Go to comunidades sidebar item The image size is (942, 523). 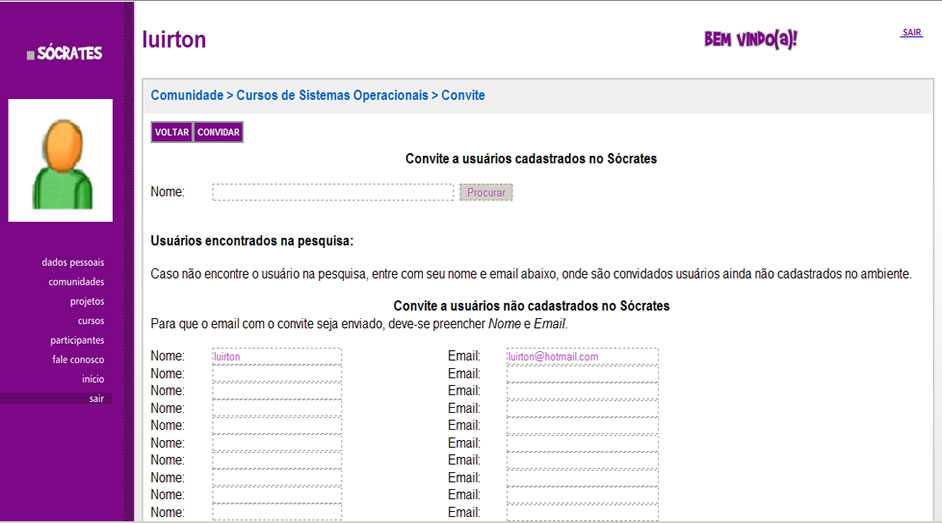point(76,282)
